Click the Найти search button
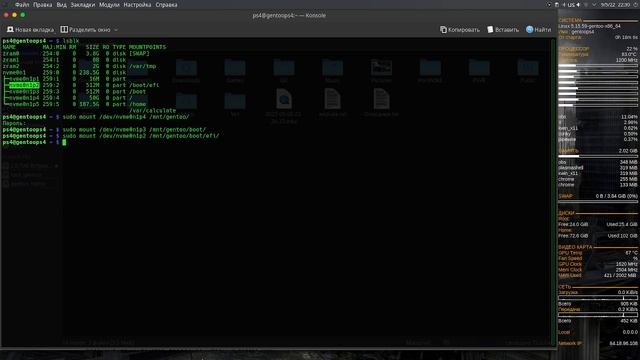 click(538, 30)
